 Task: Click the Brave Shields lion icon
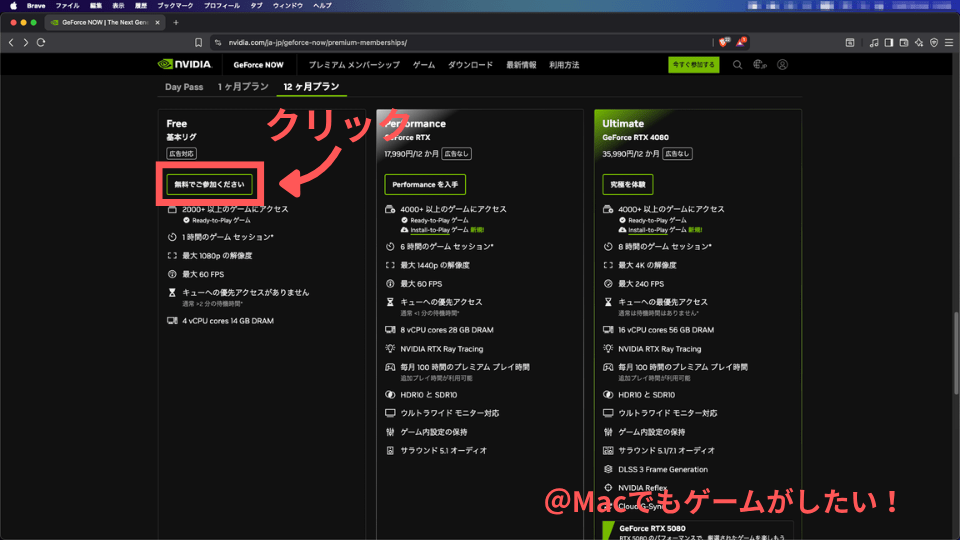(x=723, y=42)
